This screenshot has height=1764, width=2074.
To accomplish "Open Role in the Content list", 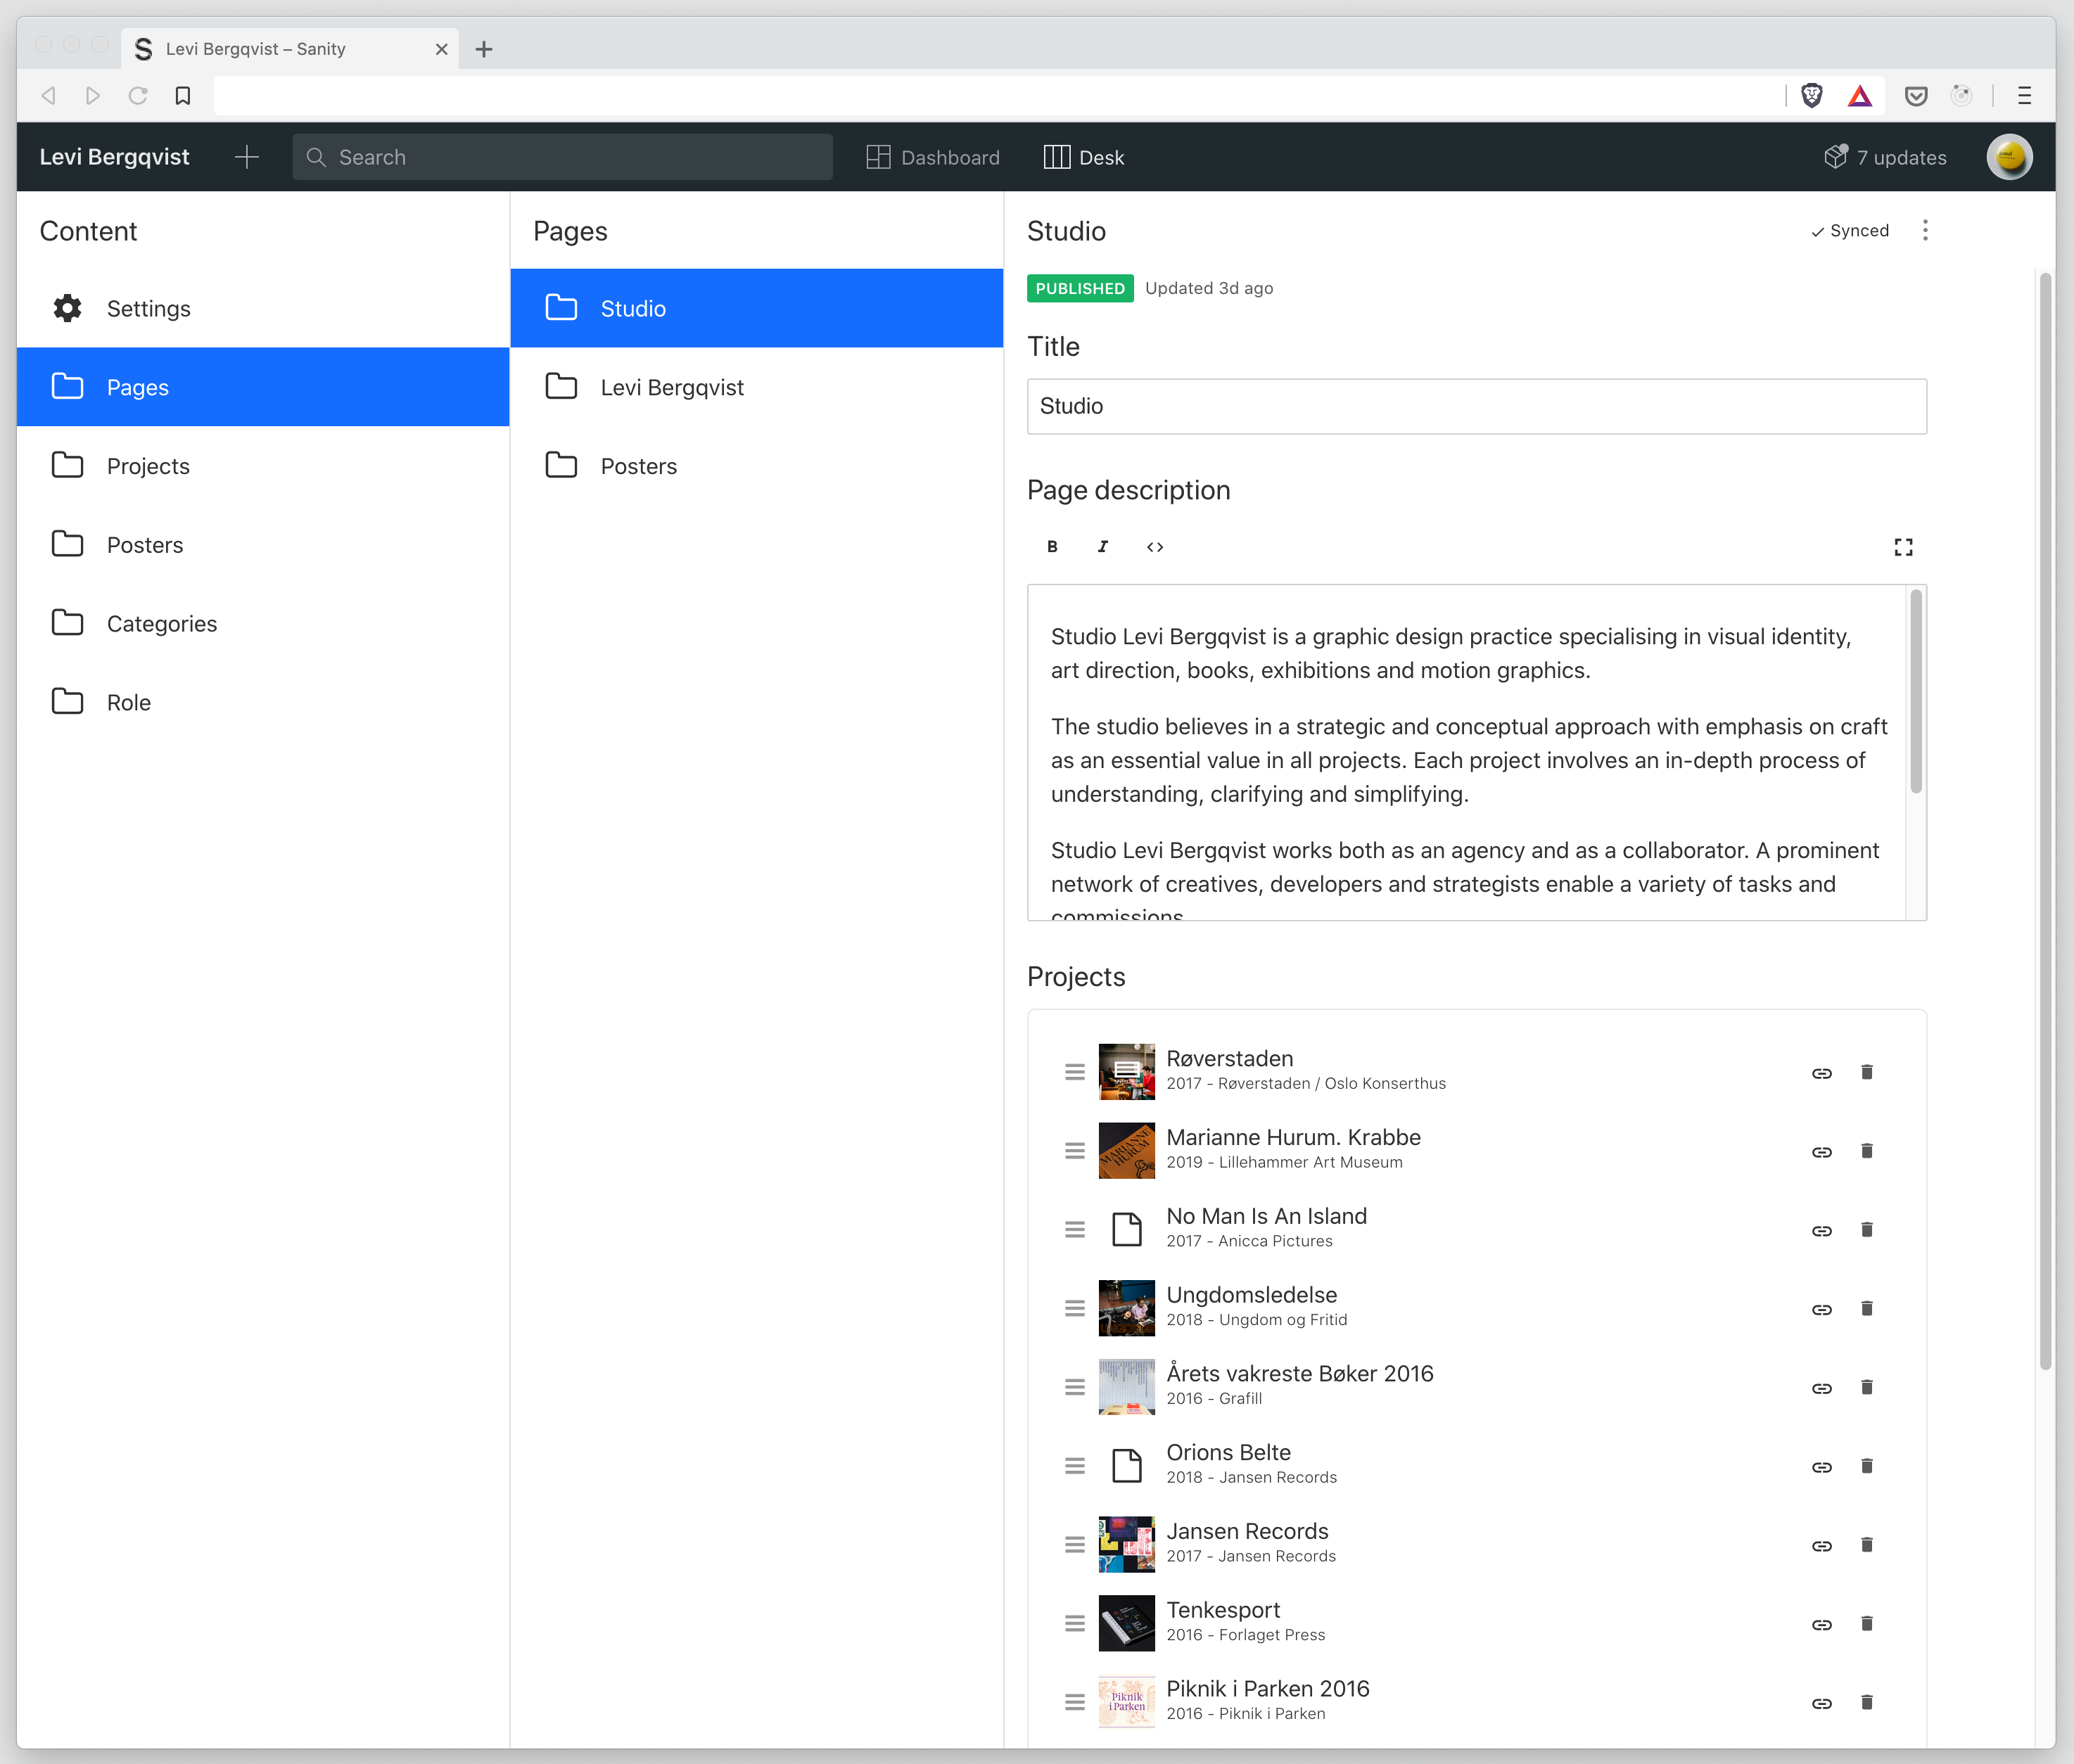I will coord(263,702).
